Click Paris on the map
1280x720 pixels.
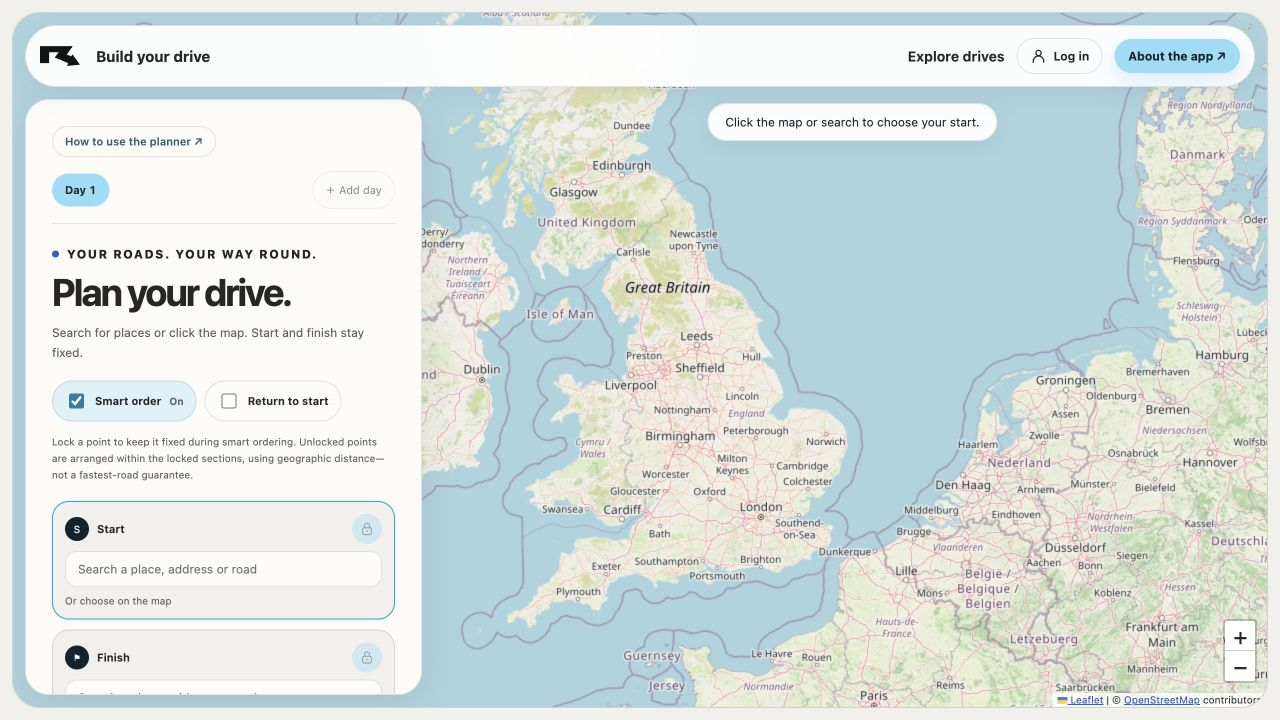coord(873,695)
